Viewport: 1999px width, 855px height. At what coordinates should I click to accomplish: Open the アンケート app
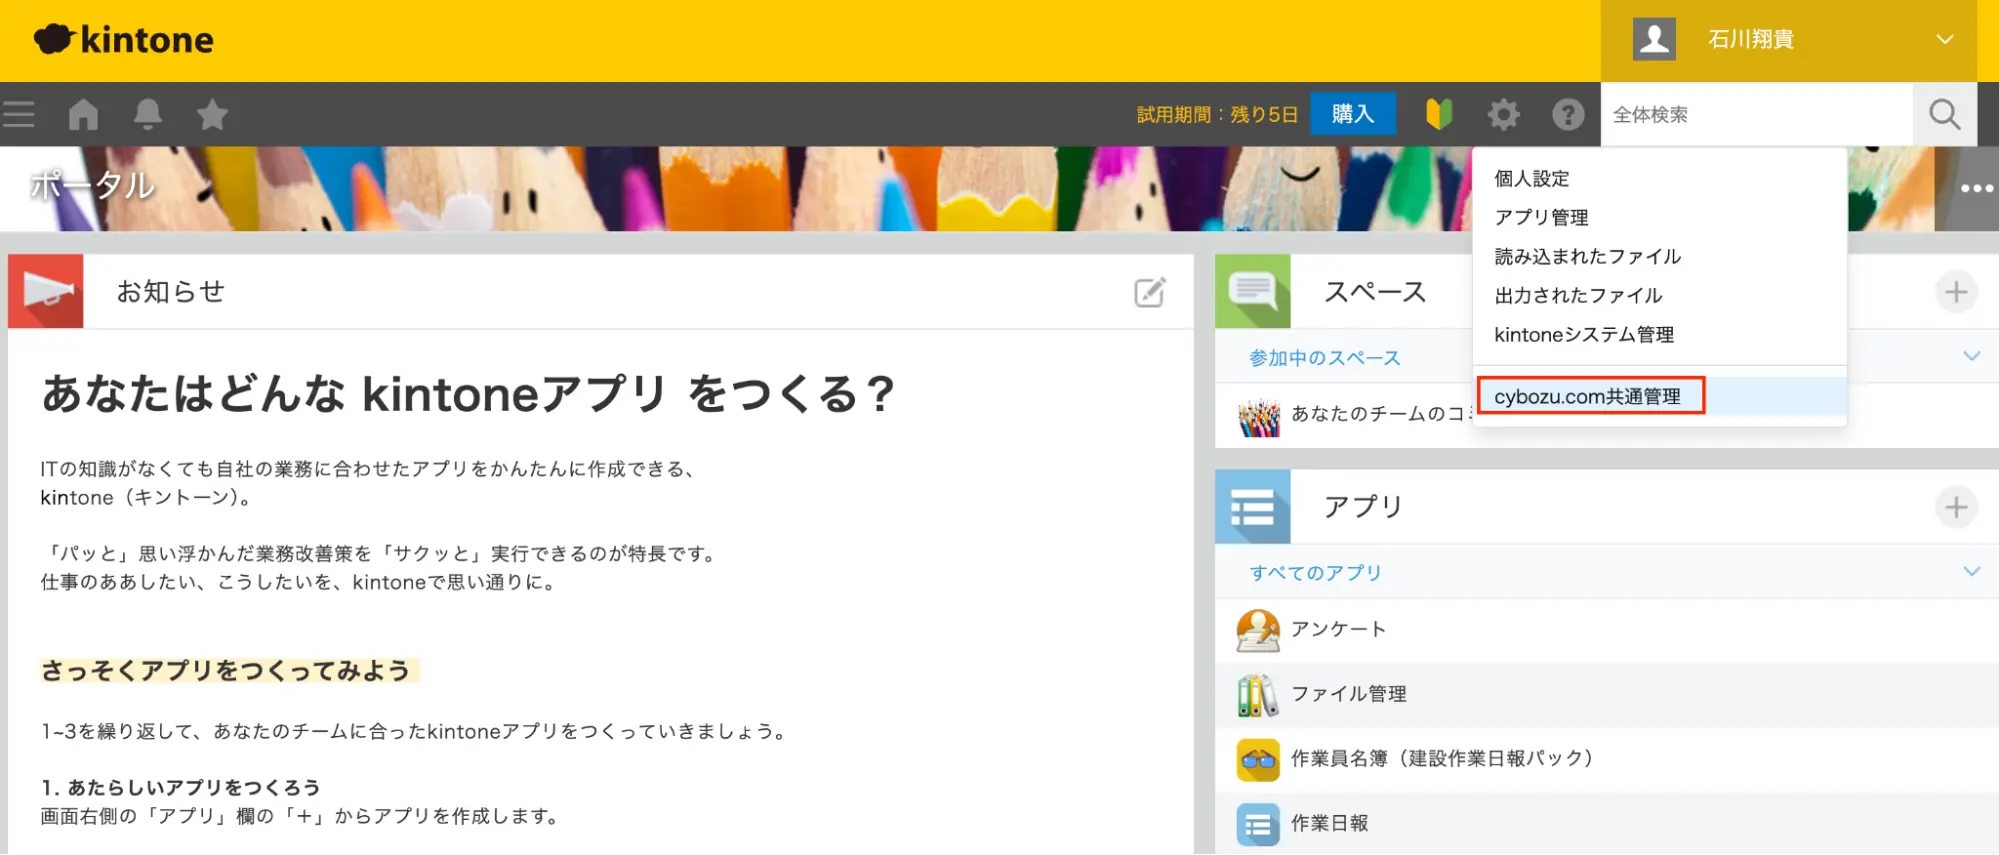pyautogui.click(x=1338, y=629)
